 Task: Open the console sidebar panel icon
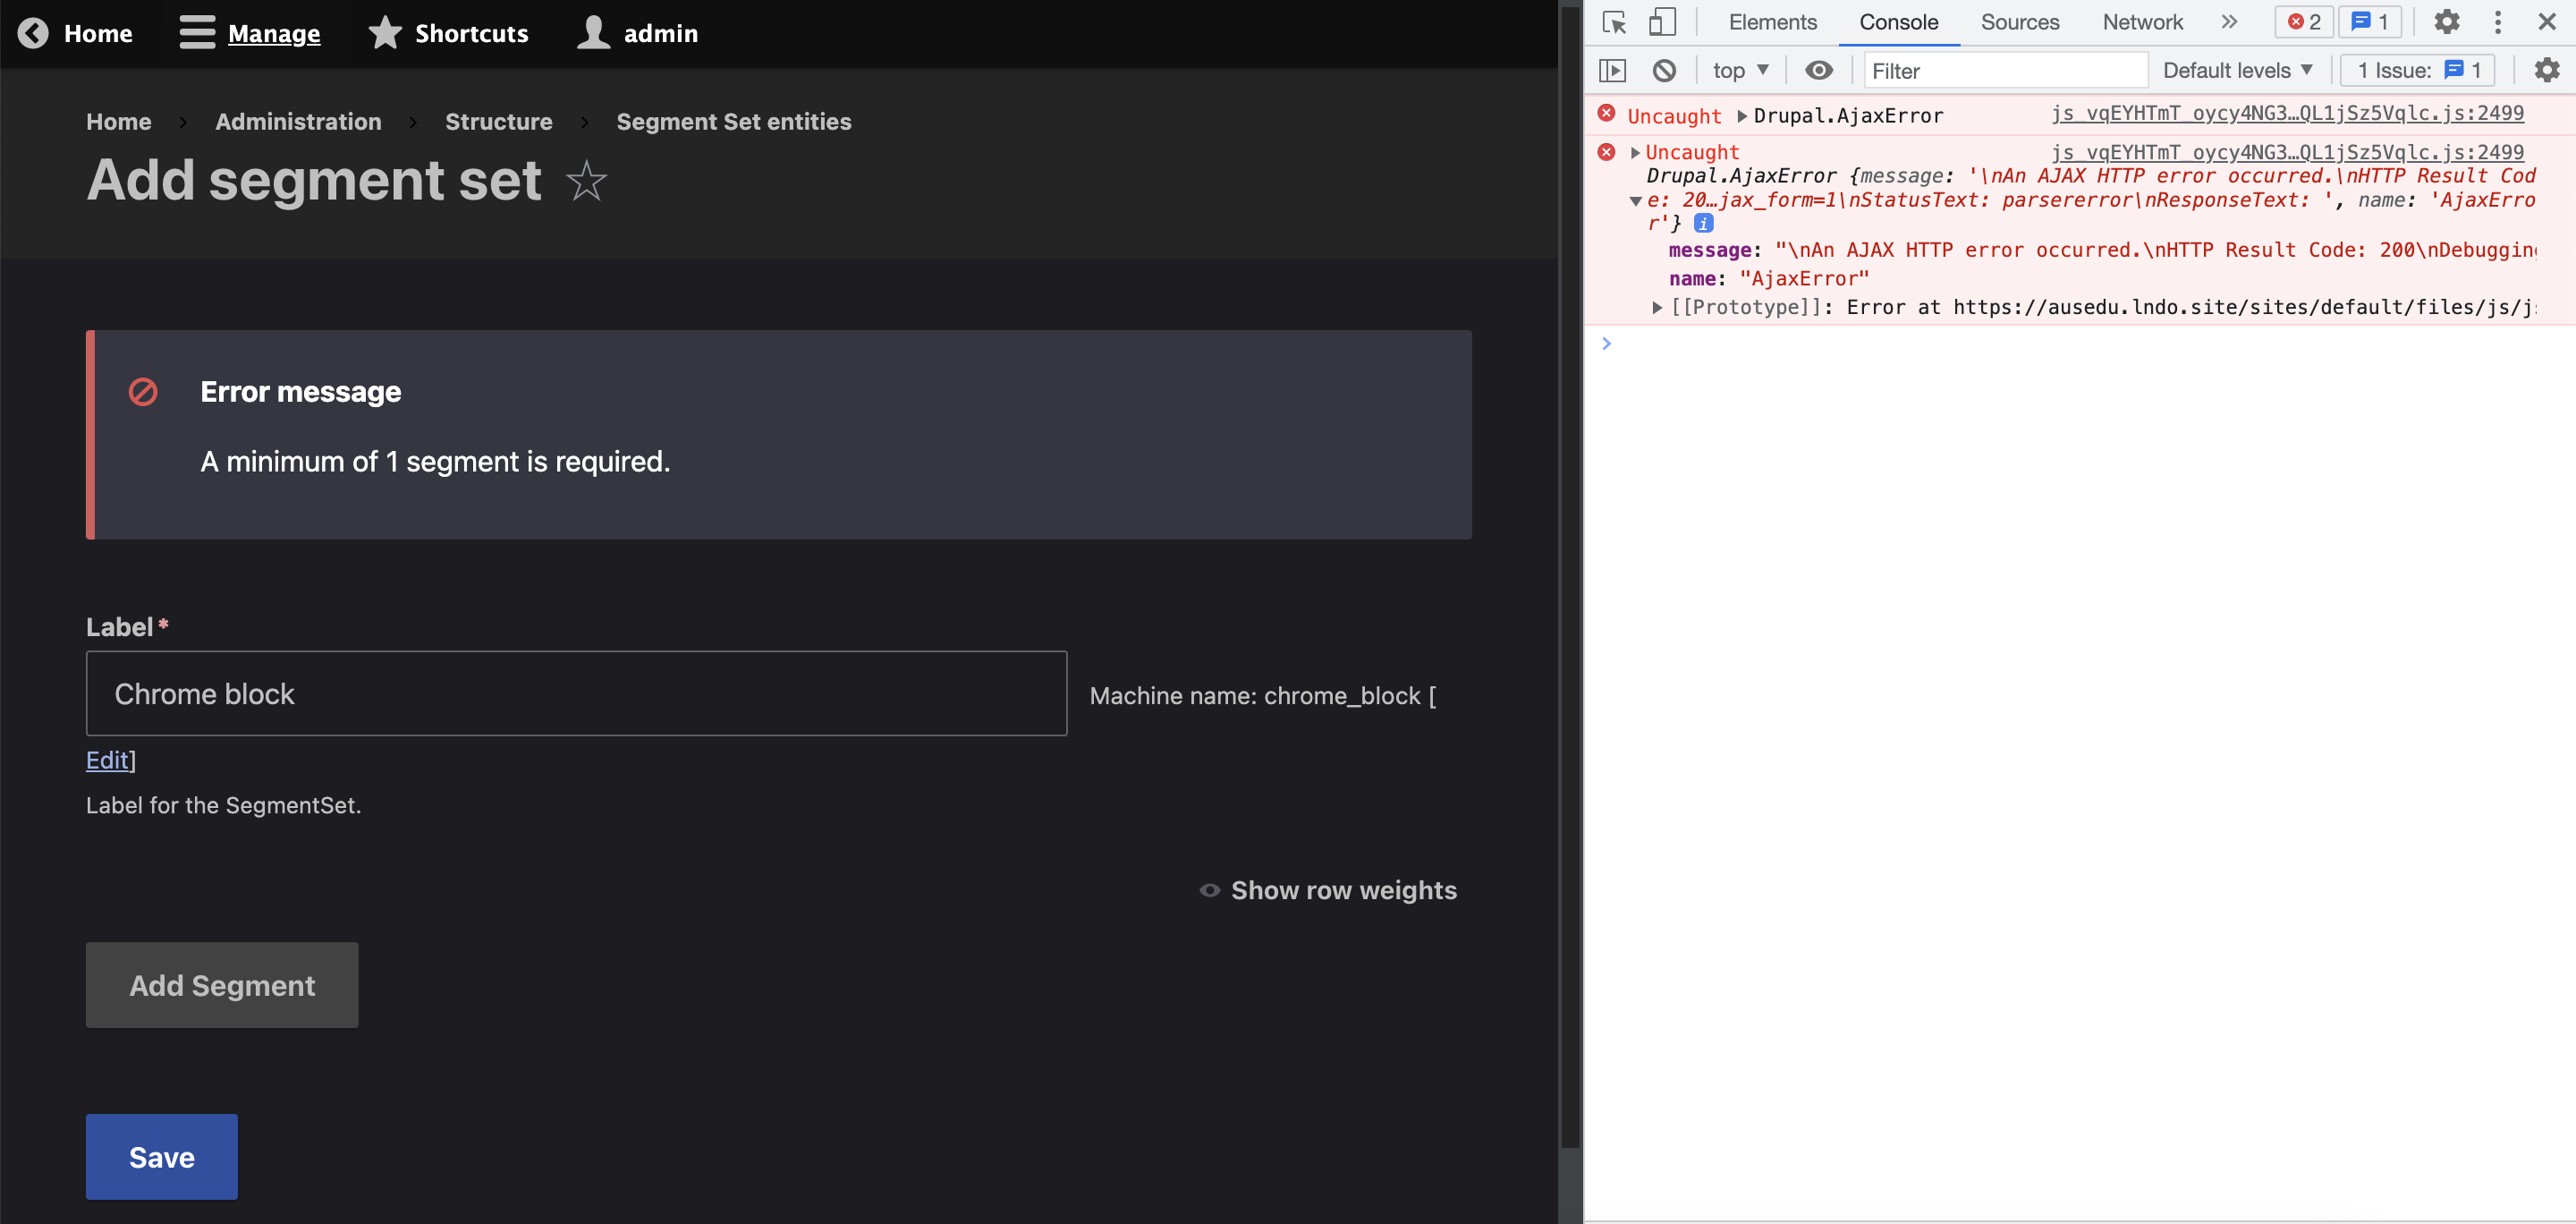point(1614,70)
